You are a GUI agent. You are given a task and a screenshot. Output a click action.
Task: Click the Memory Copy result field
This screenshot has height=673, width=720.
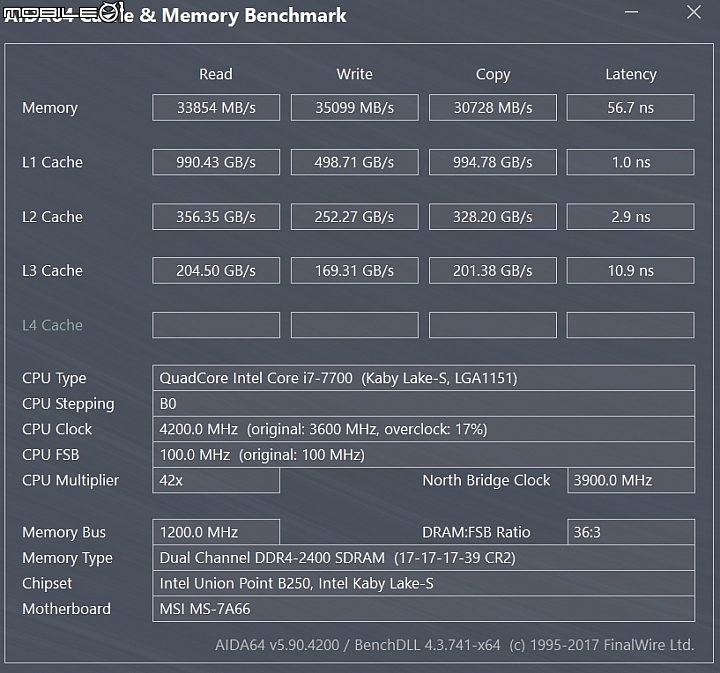coord(493,108)
